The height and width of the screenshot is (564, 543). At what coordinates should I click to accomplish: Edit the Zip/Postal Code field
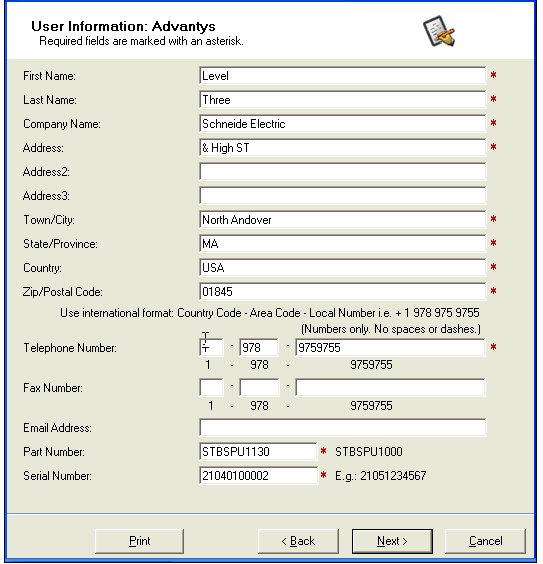coord(342,292)
